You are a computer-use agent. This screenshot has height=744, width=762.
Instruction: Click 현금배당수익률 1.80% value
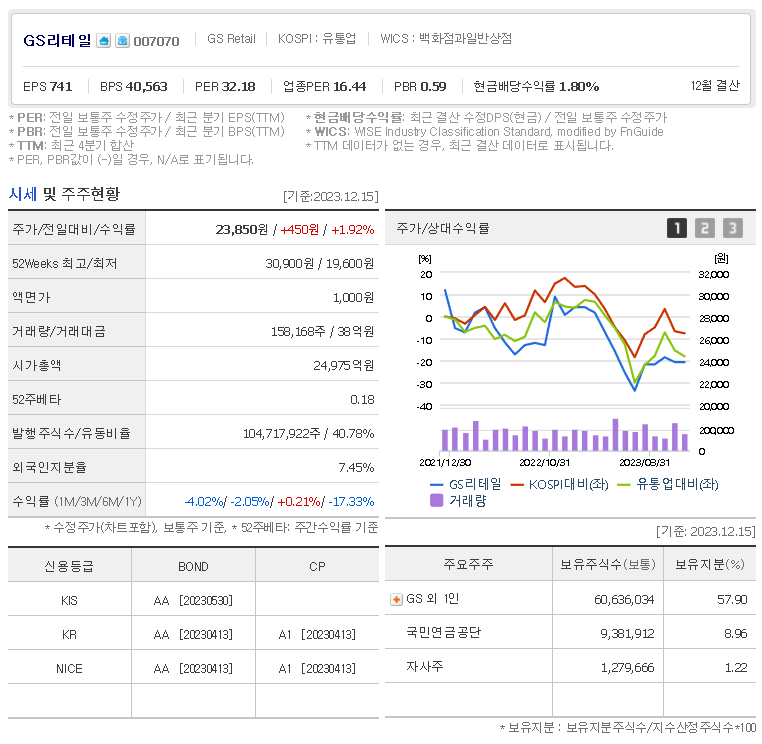click(x=536, y=87)
